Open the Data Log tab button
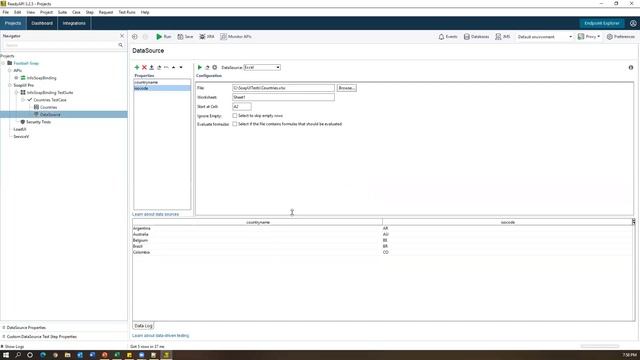The width and height of the screenshot is (640, 360). (x=143, y=326)
